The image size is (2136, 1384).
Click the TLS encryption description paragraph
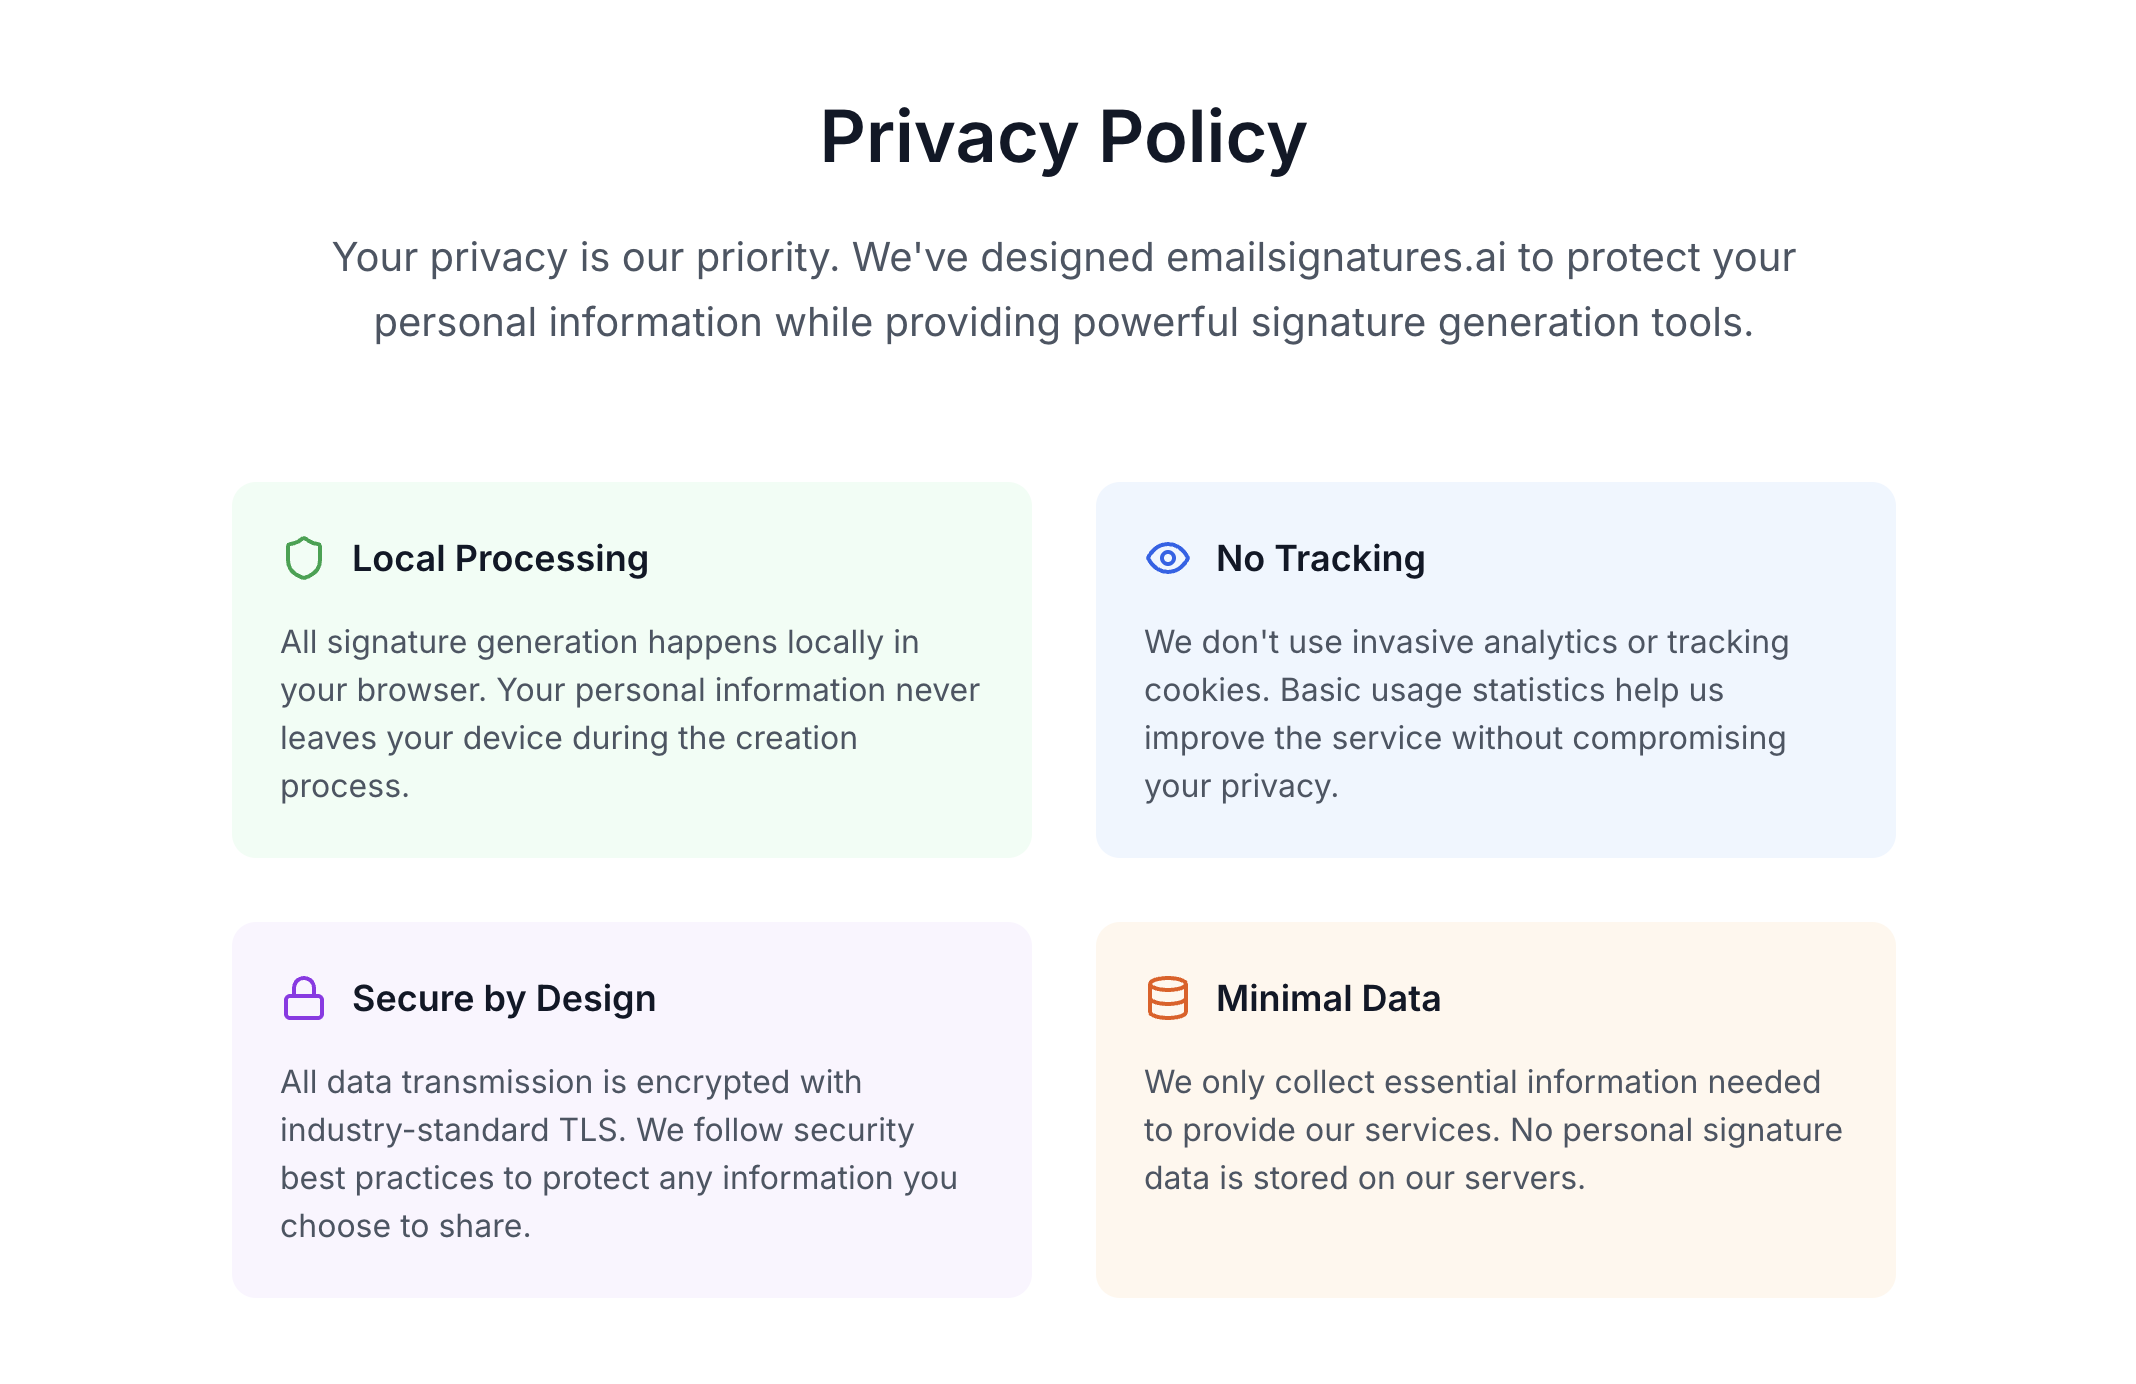point(619,1154)
